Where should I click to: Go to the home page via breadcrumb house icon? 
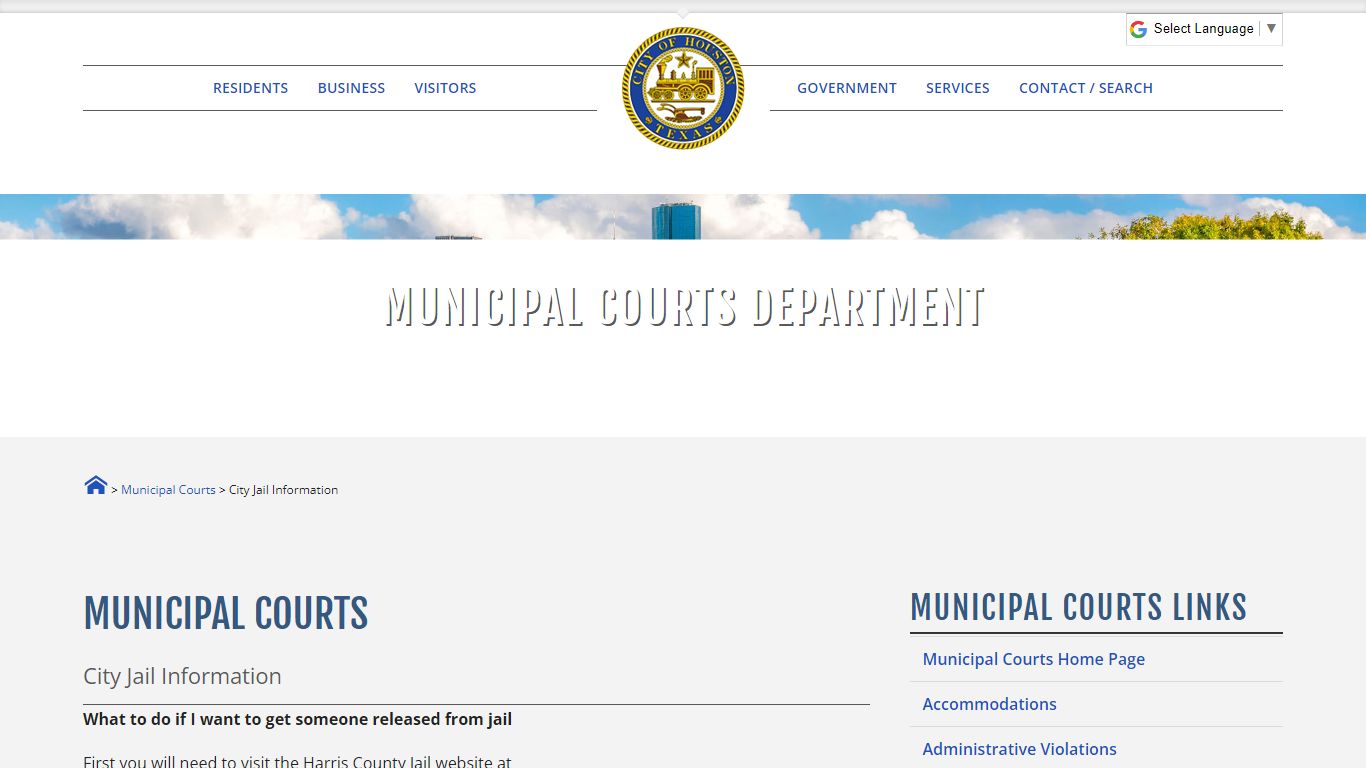pos(96,486)
